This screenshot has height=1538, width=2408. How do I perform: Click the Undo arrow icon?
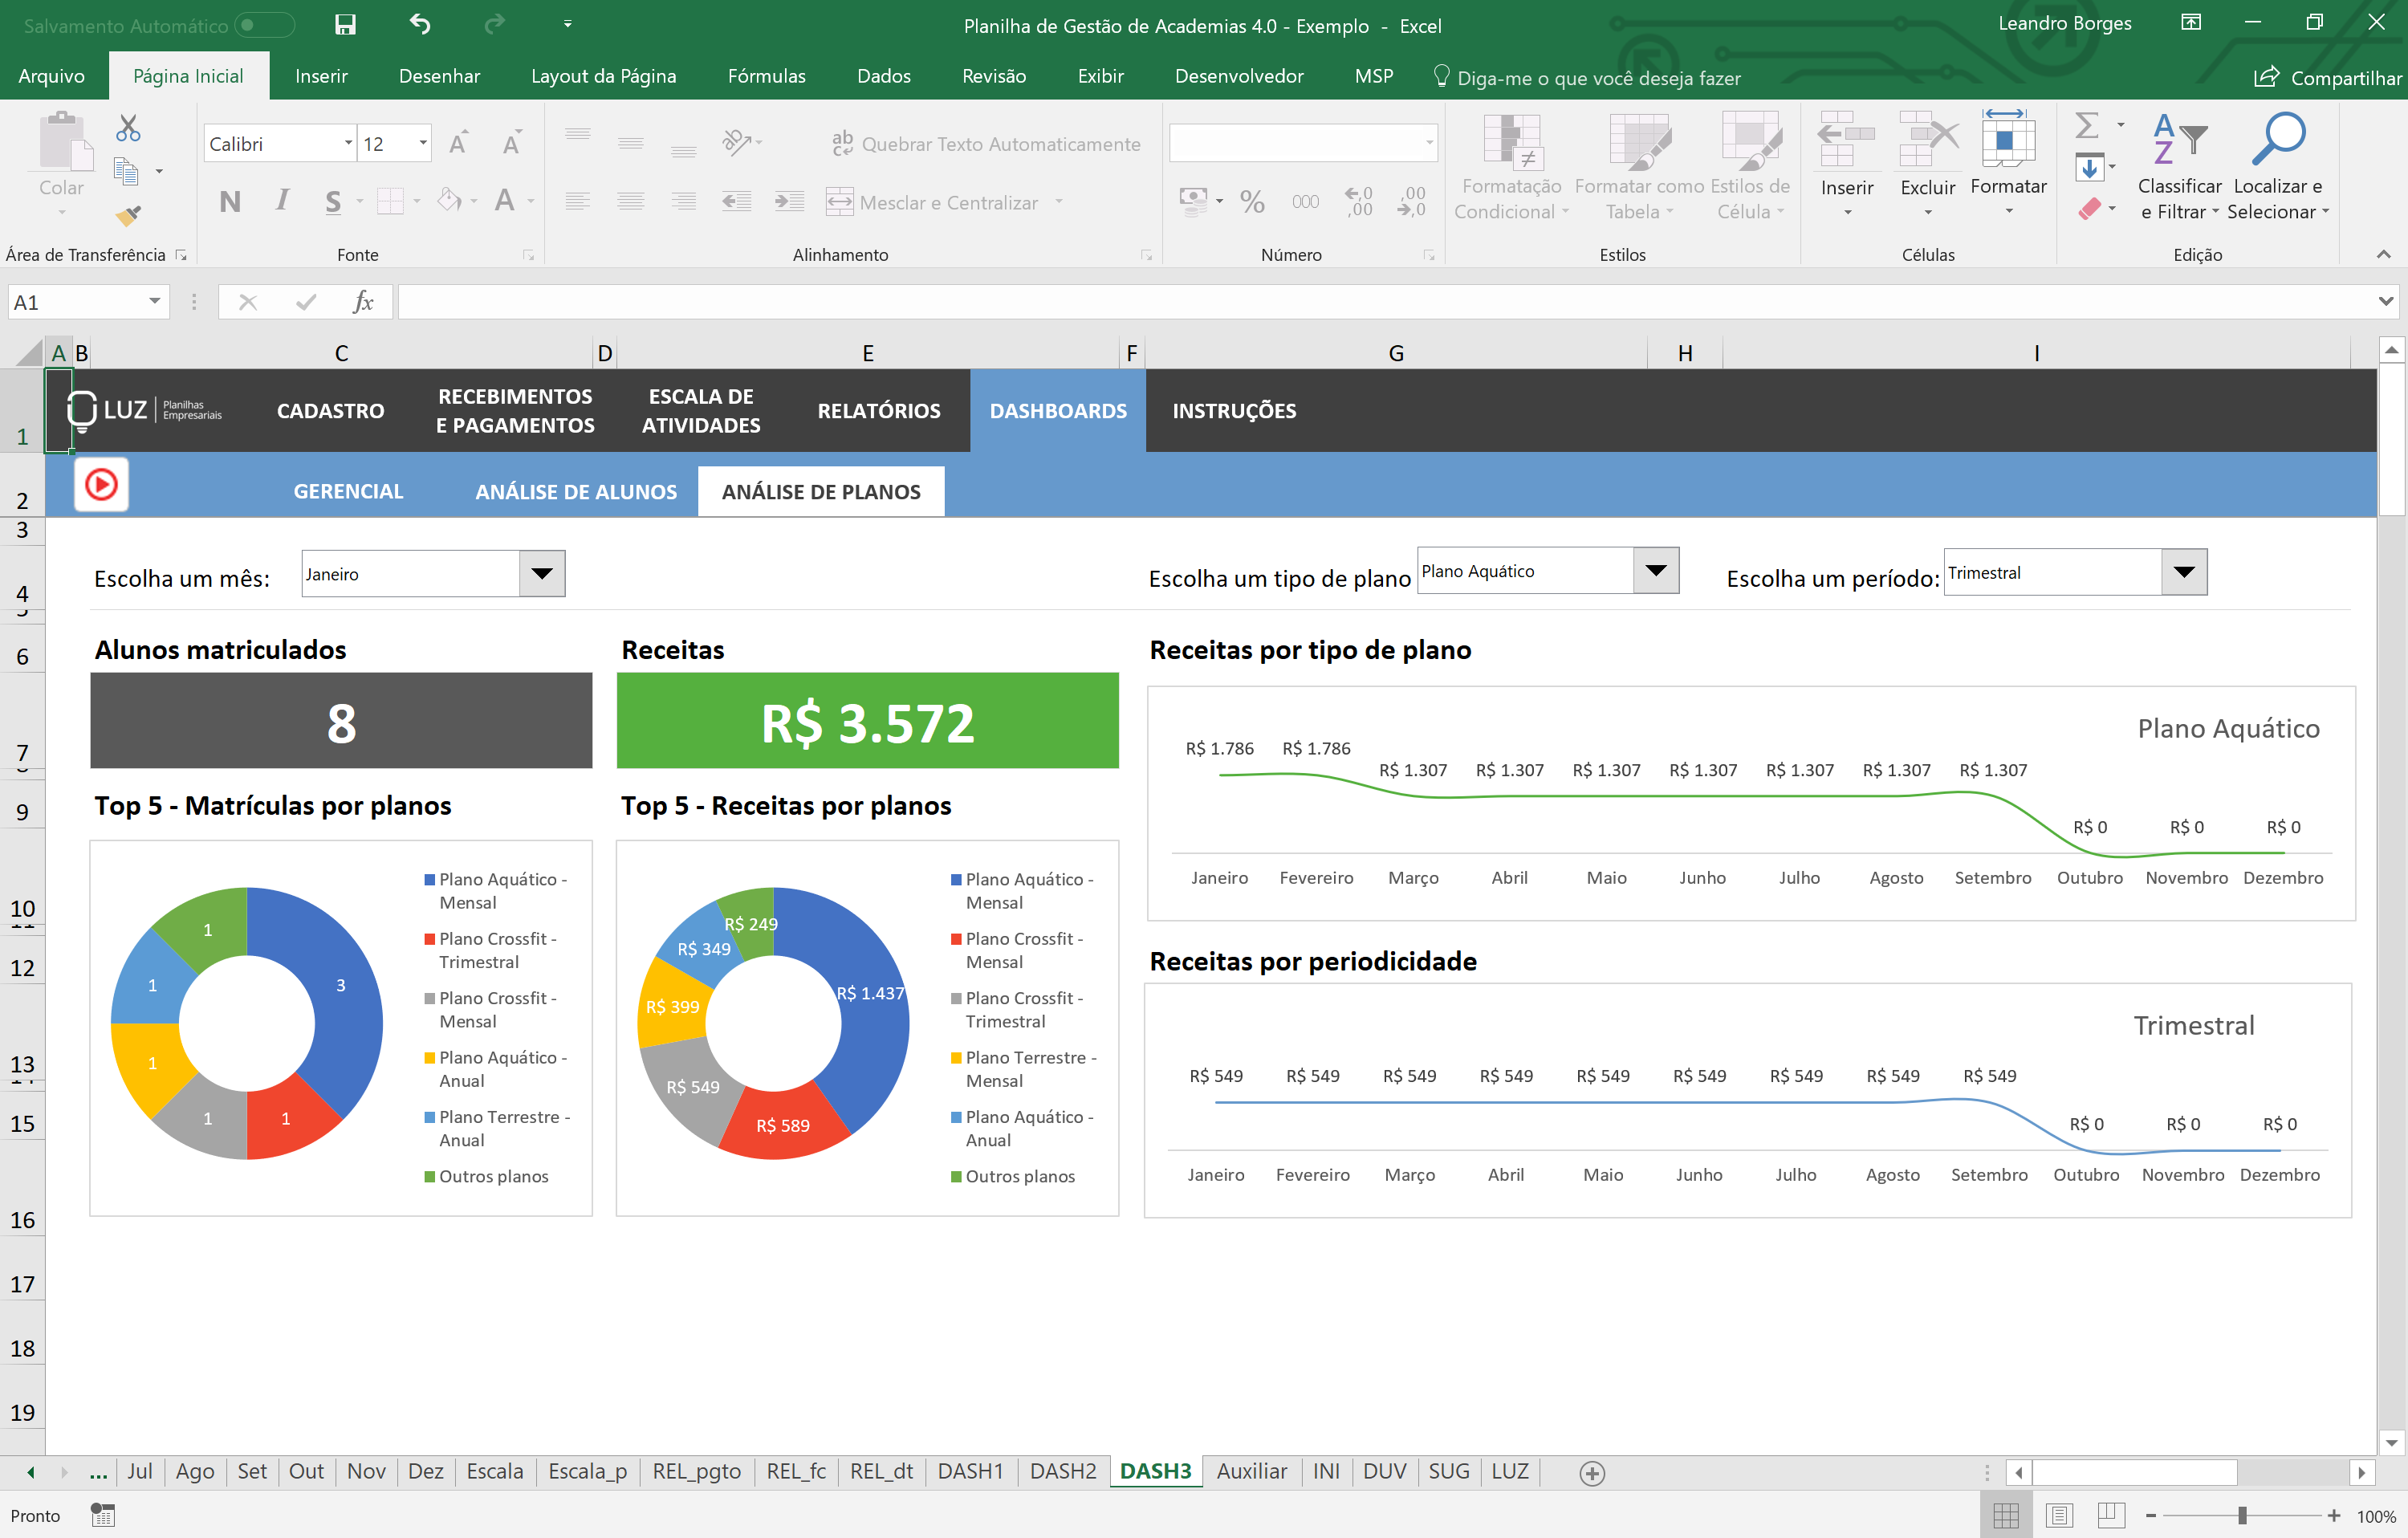pyautogui.click(x=420, y=25)
